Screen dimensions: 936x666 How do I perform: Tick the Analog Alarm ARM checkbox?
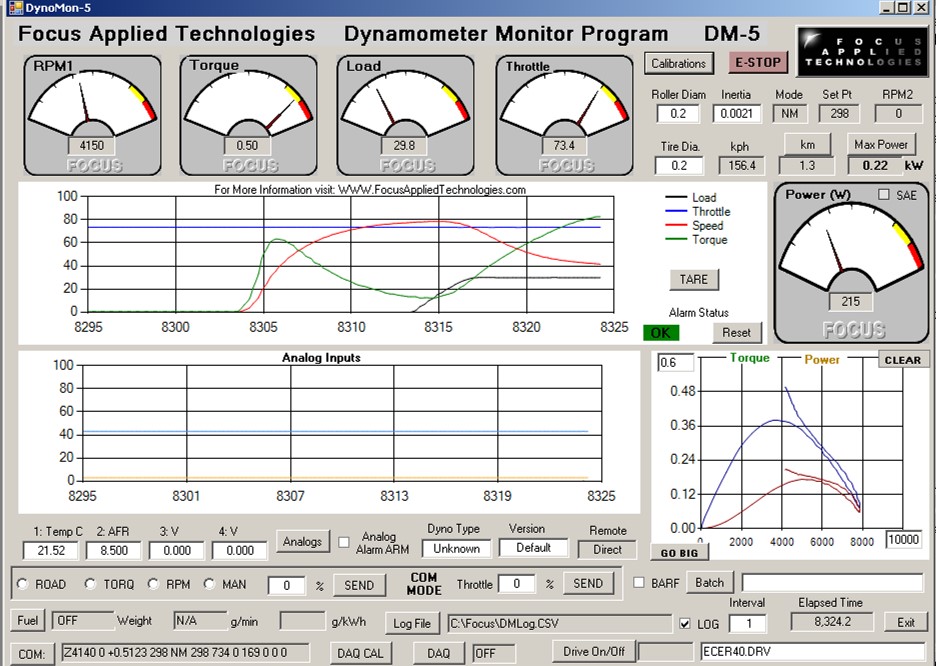point(344,542)
